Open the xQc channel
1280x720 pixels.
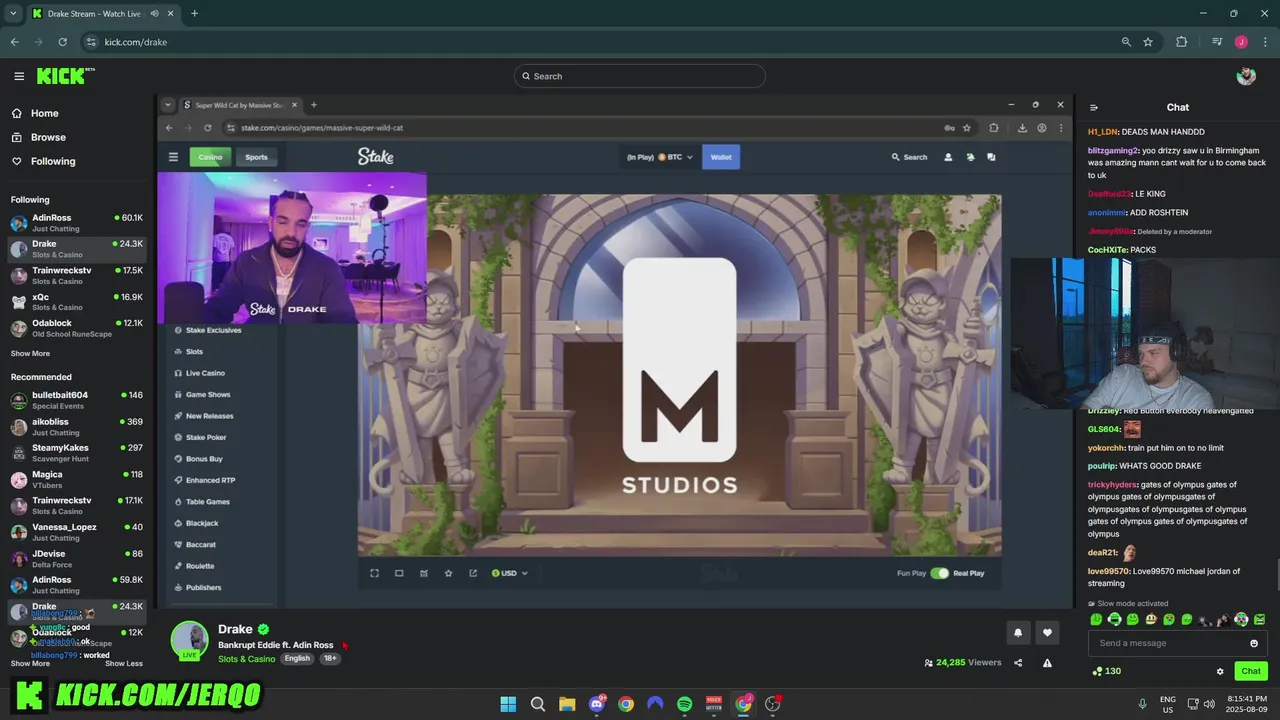coord(77,302)
